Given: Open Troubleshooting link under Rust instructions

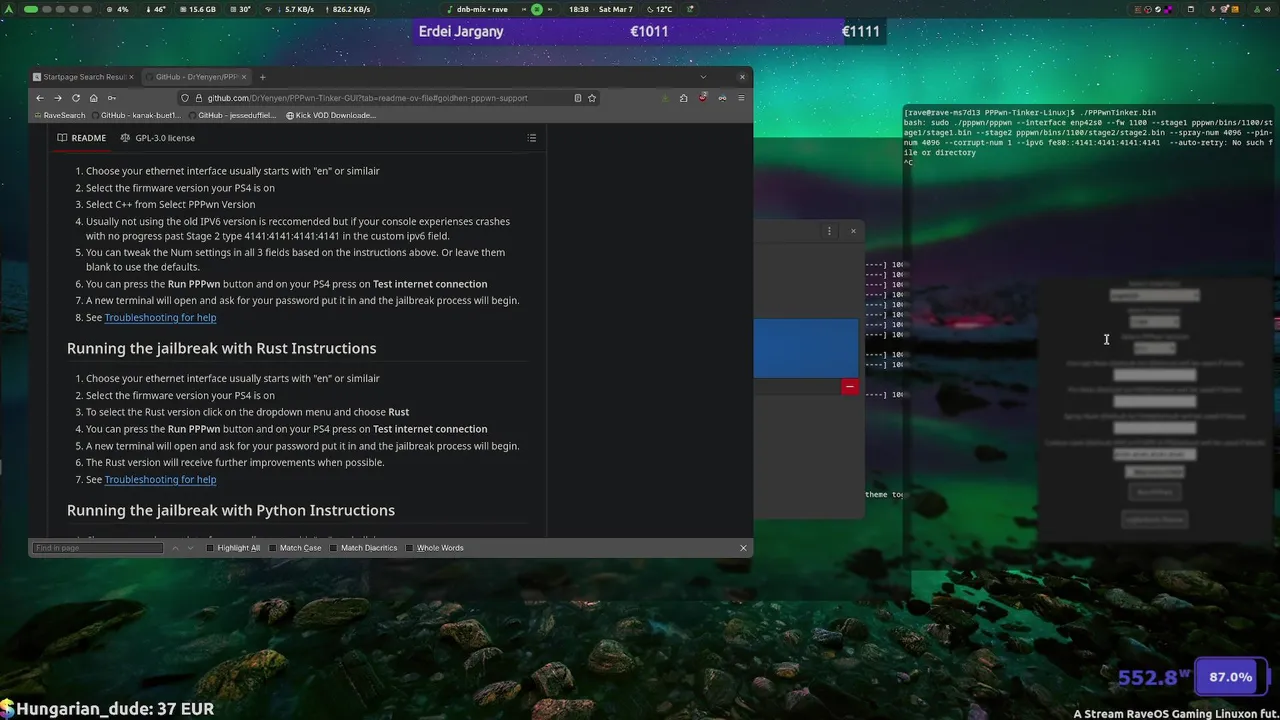Looking at the screenshot, I should pyautogui.click(x=160, y=479).
